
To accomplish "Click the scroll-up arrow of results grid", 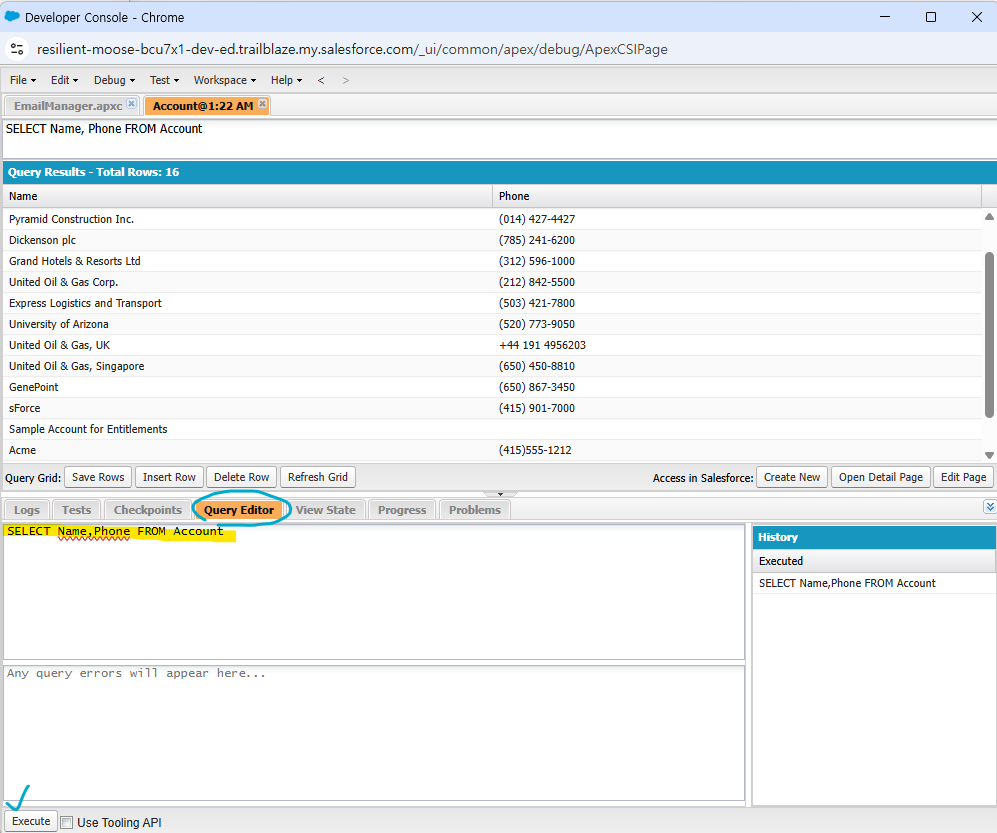I will click(989, 217).
